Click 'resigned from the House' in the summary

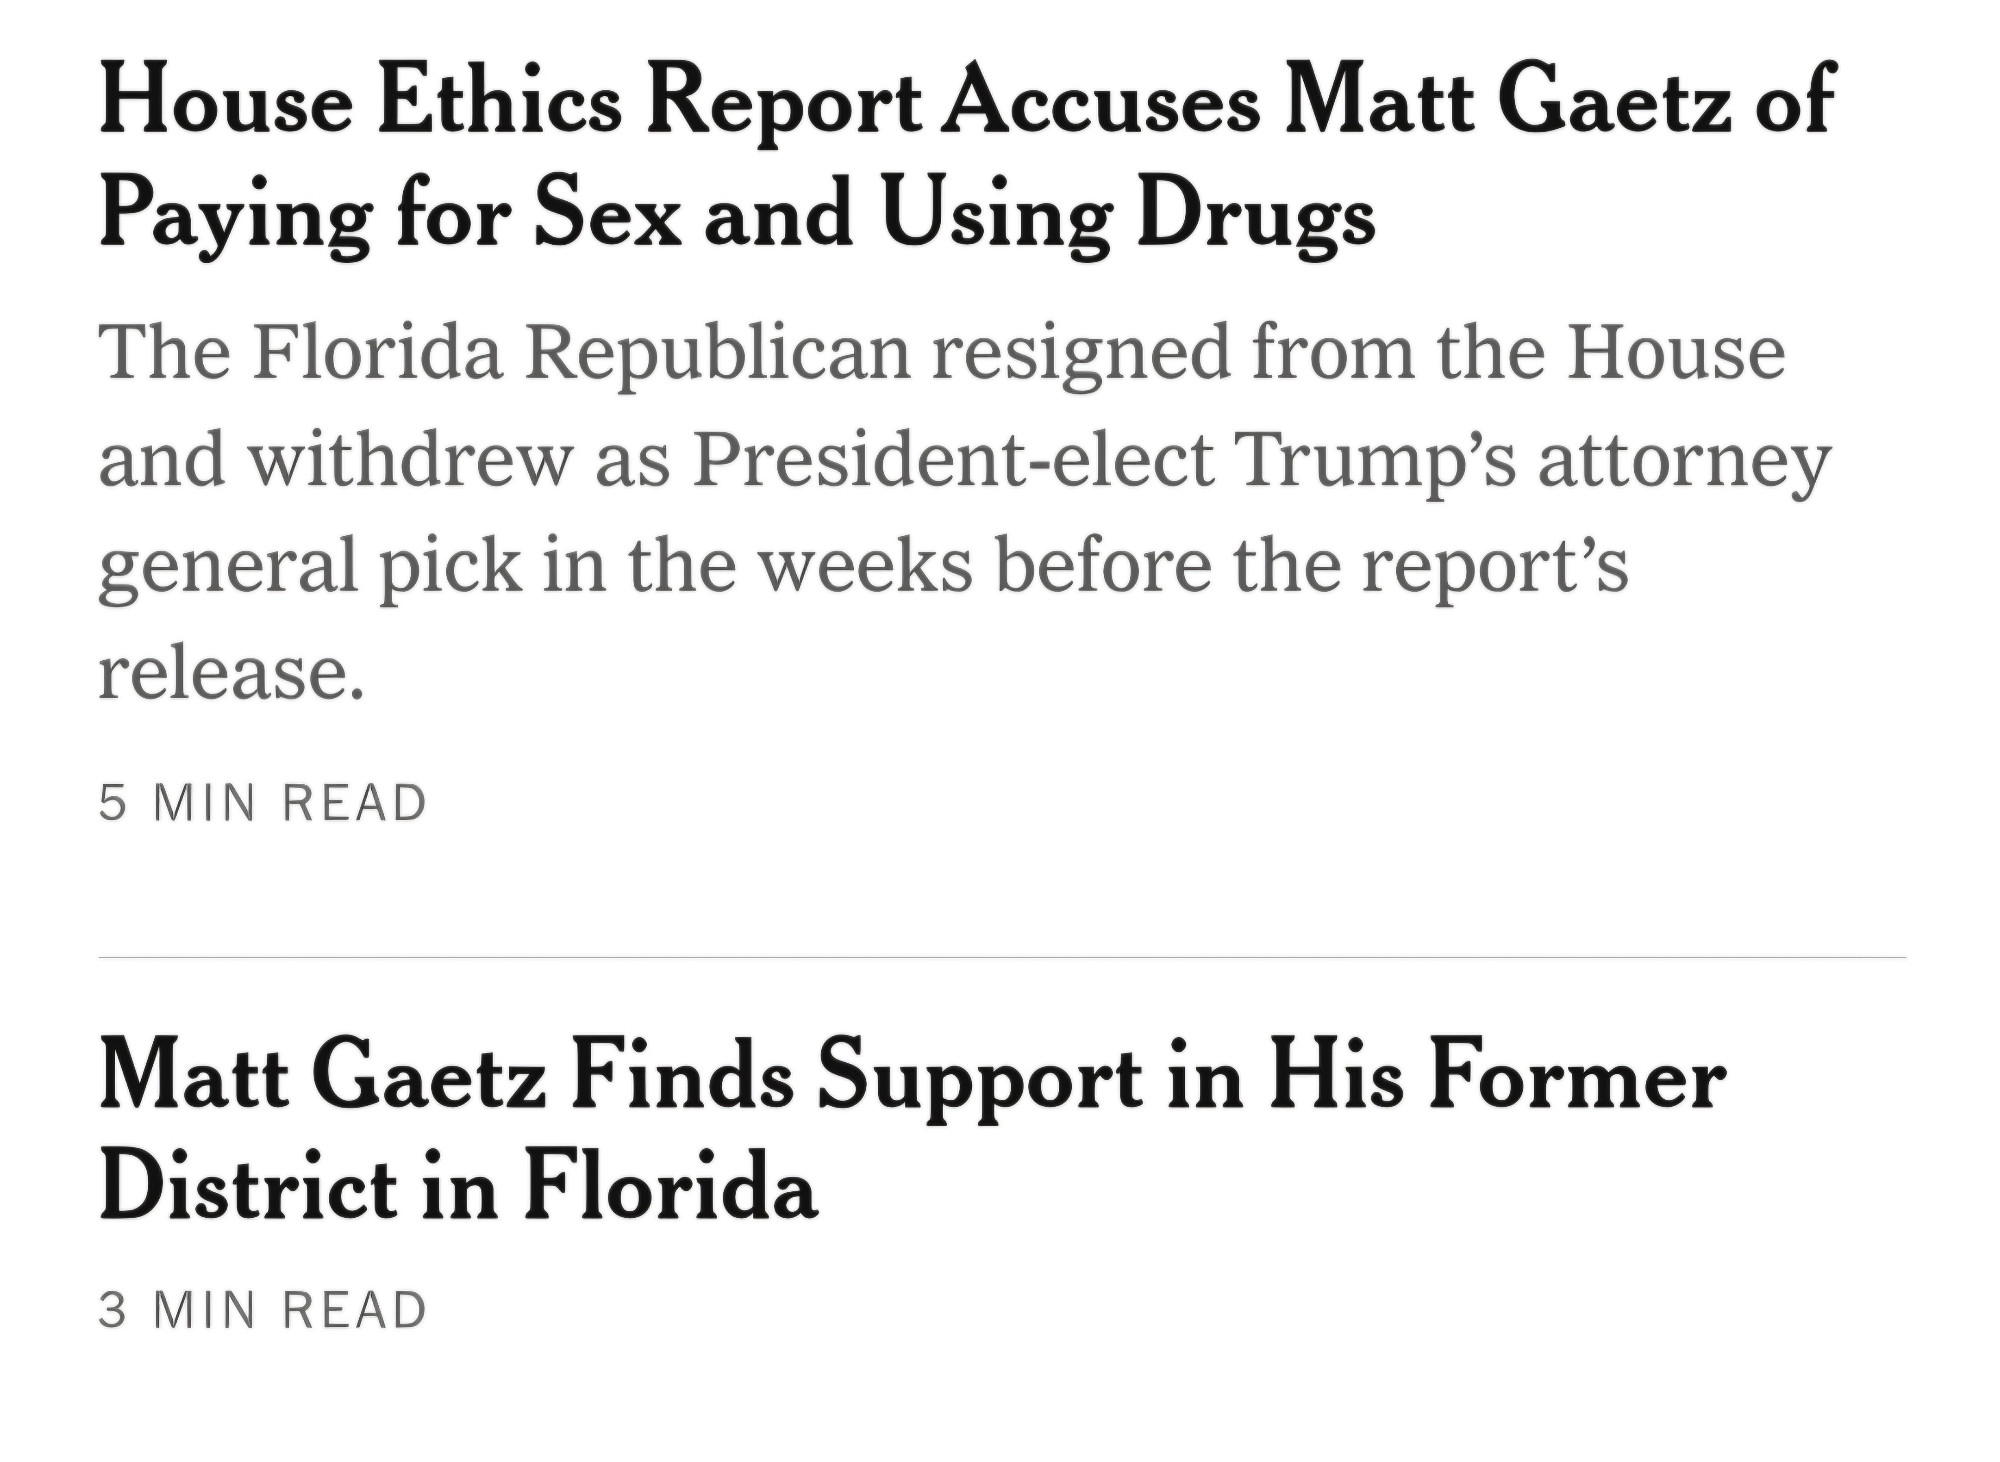(x=1359, y=356)
